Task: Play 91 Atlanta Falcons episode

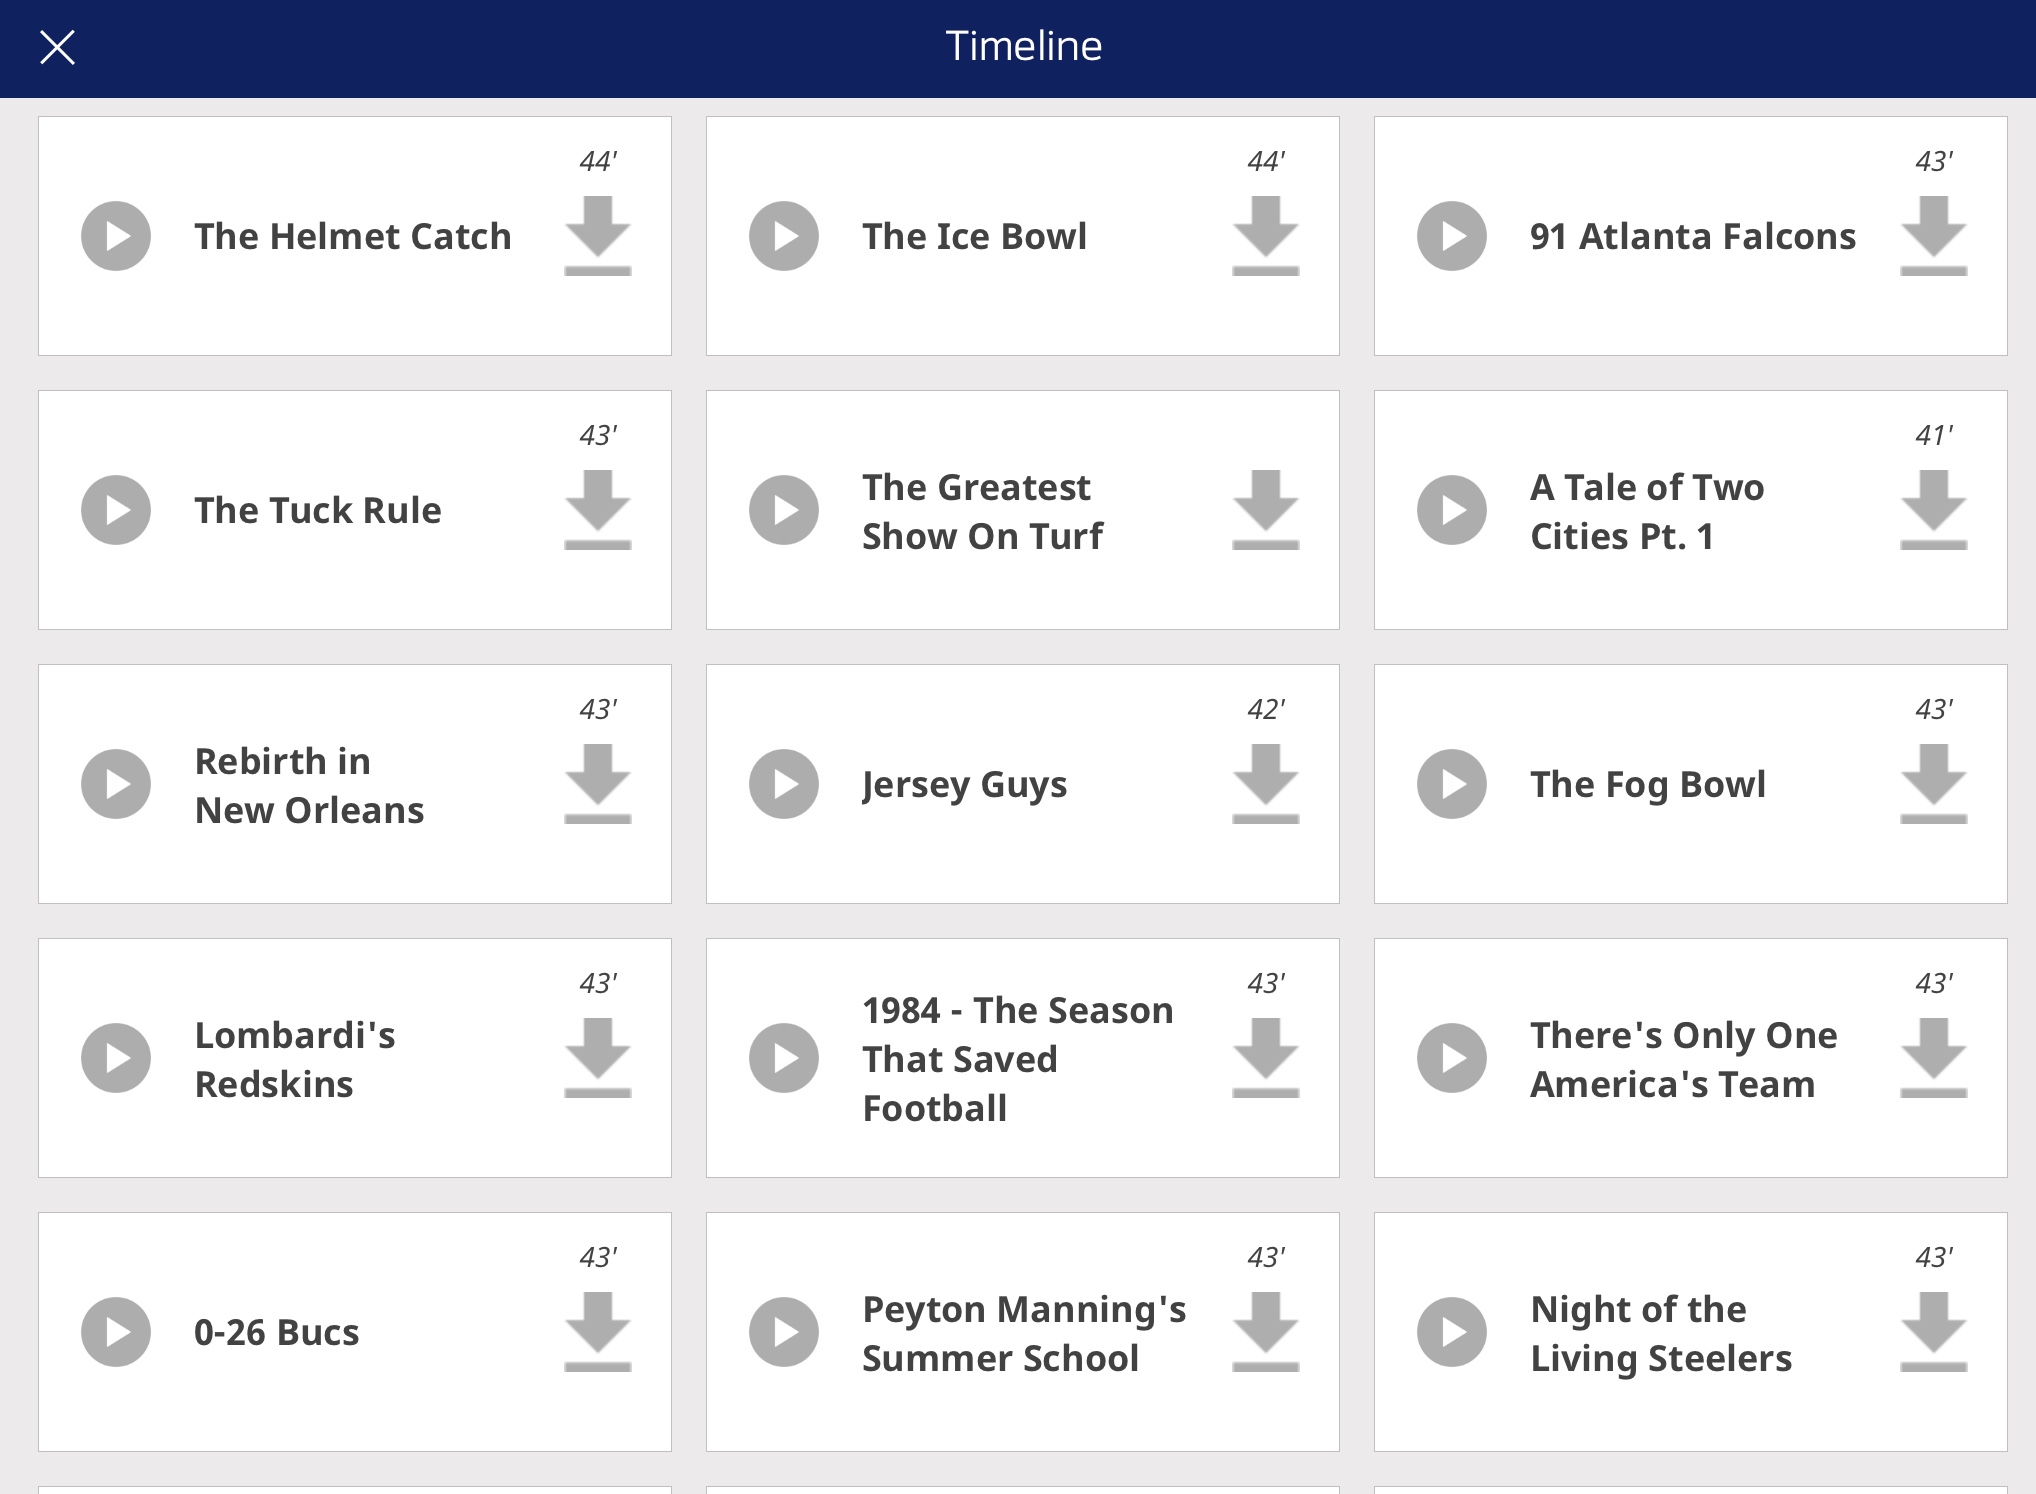Action: 1452,236
